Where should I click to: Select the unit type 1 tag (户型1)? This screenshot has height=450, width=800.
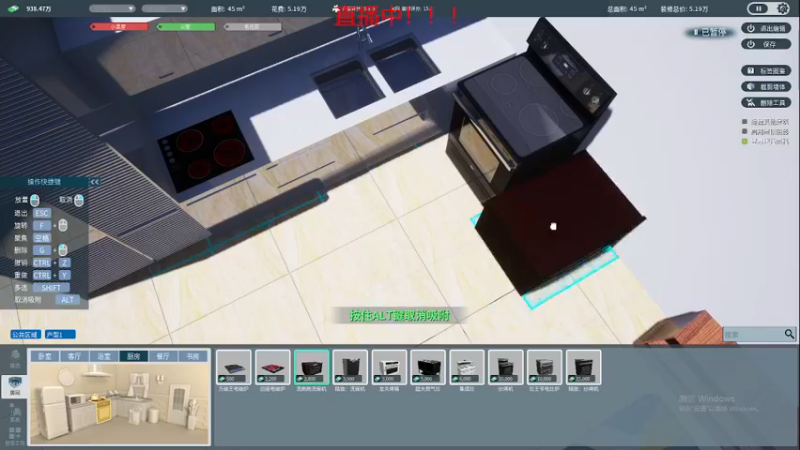(x=60, y=335)
